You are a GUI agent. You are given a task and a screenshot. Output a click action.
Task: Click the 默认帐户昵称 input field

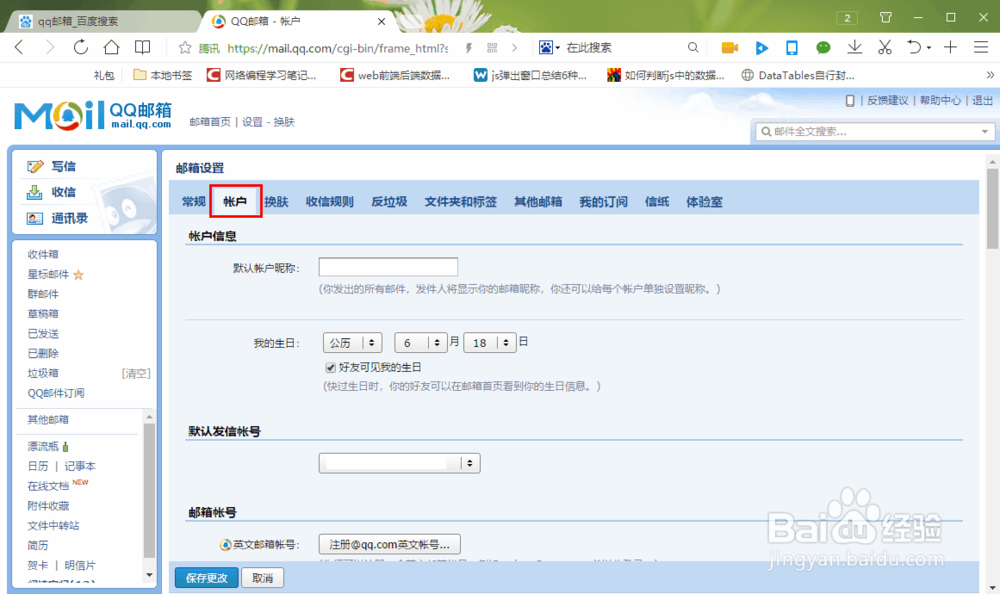click(388, 267)
